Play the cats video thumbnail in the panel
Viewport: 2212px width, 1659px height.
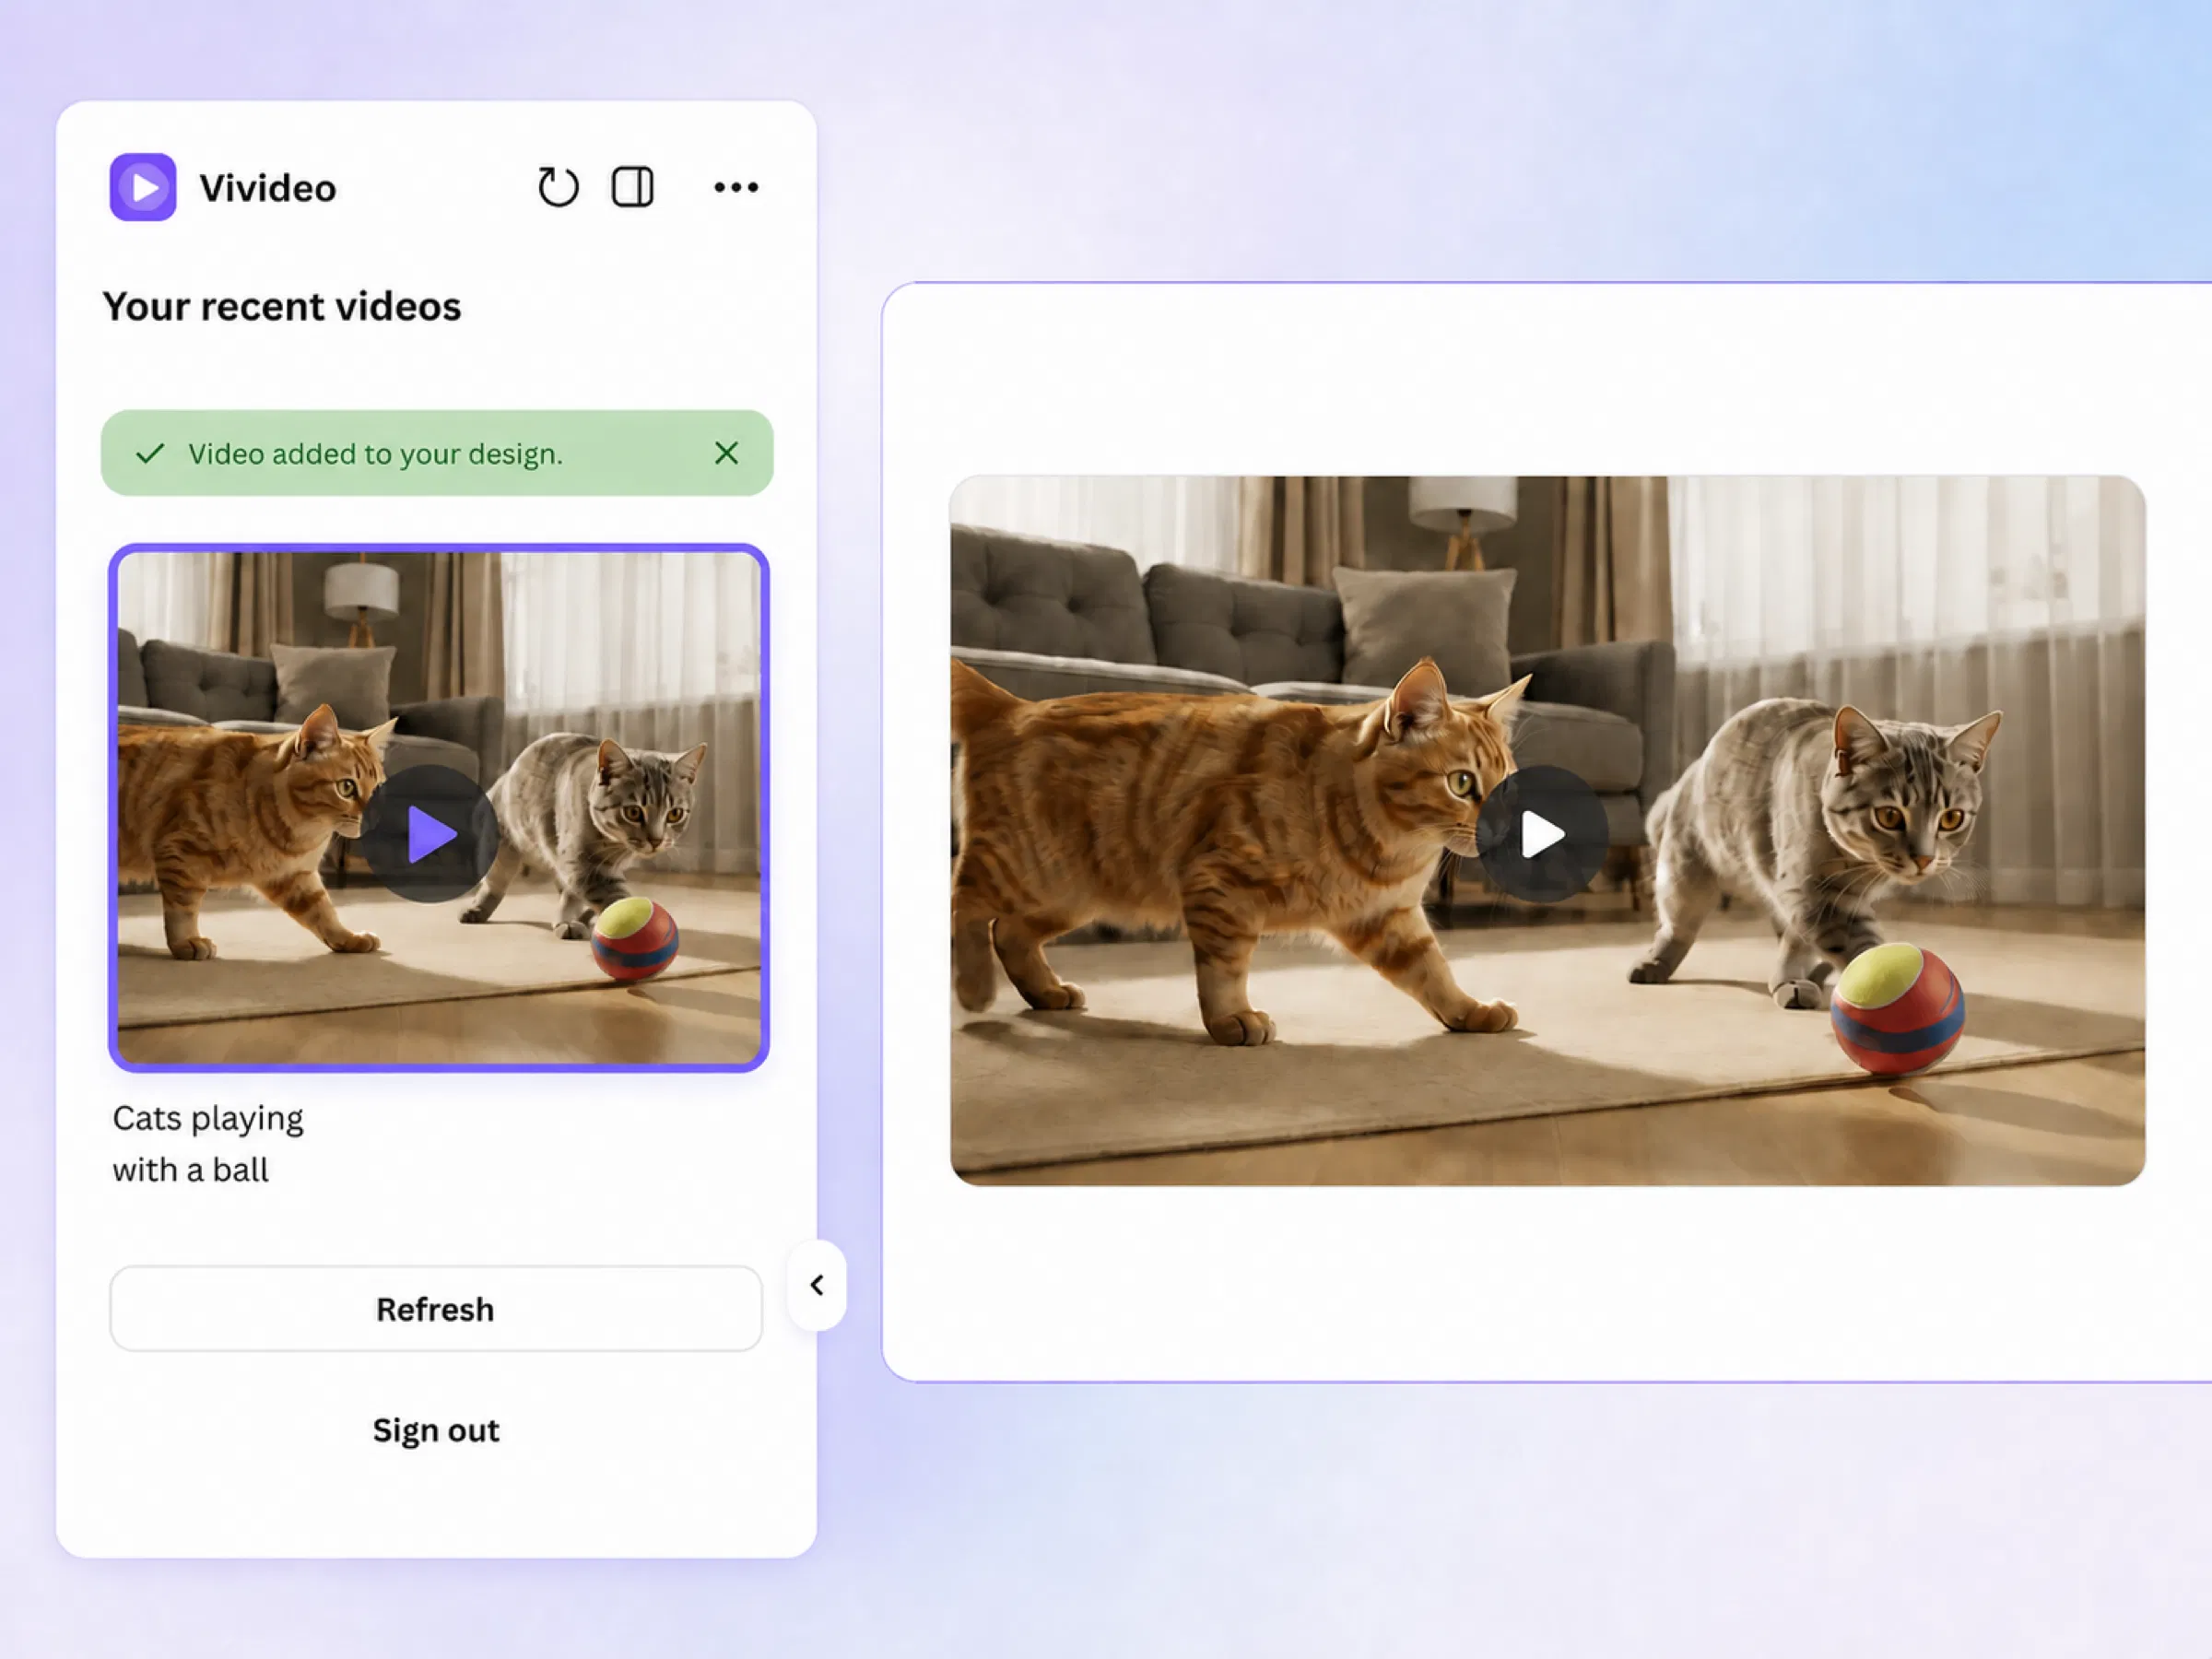tap(430, 834)
